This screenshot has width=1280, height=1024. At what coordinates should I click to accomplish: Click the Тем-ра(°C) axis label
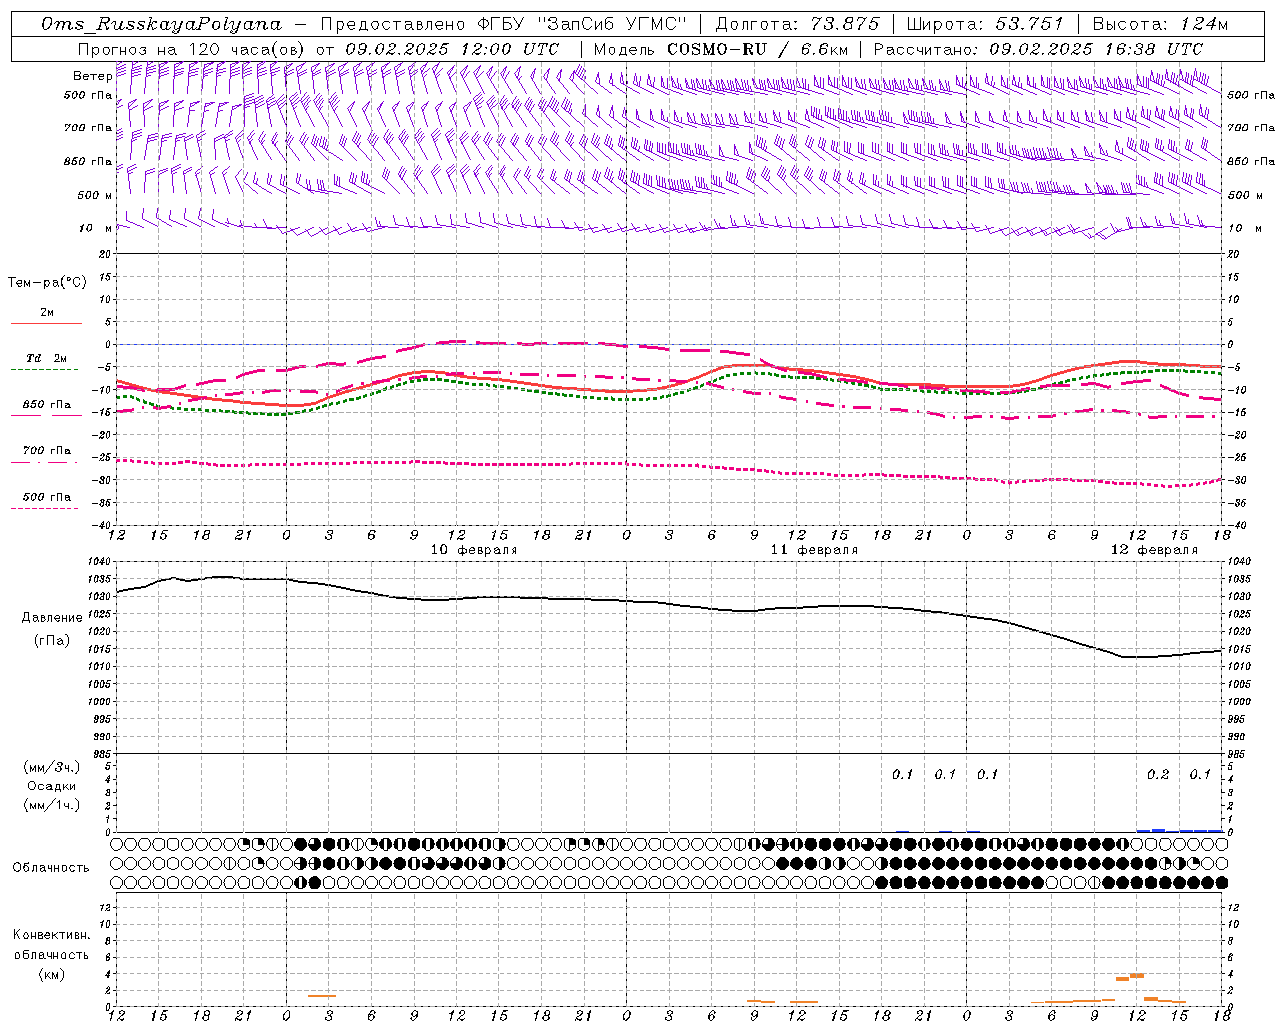pos(47,283)
